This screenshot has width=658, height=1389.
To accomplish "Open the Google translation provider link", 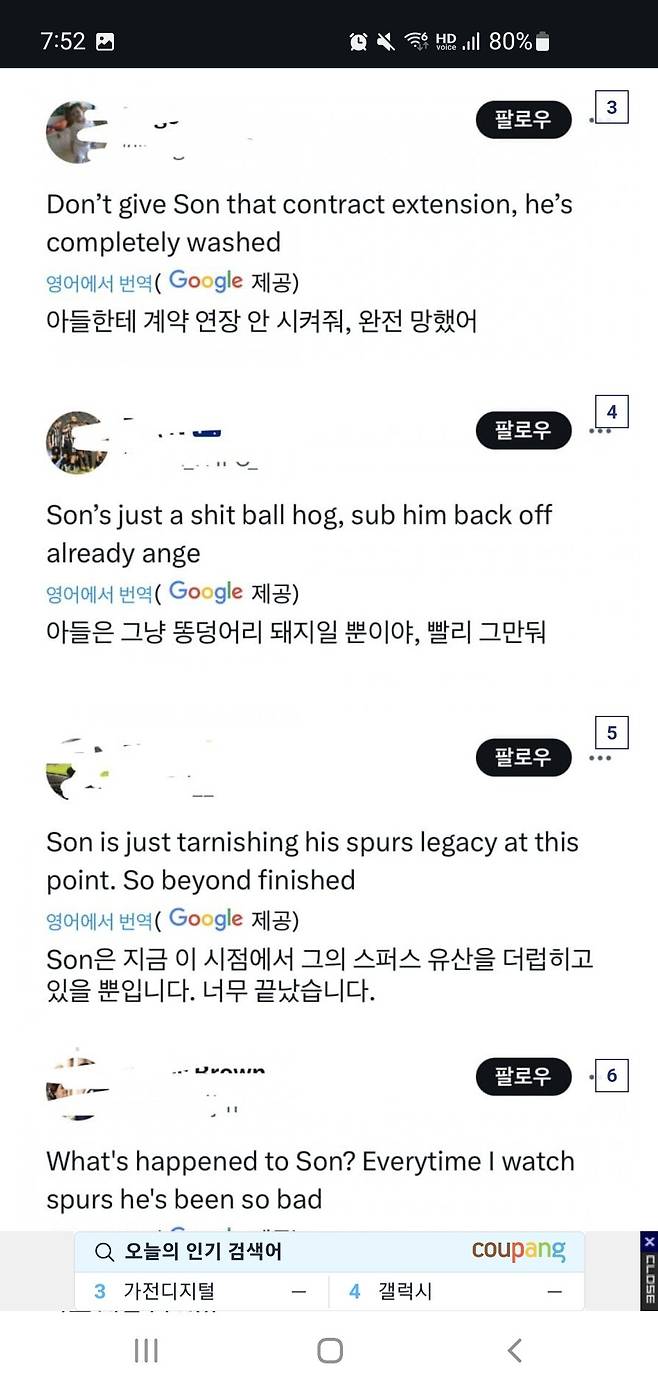I will coord(205,281).
